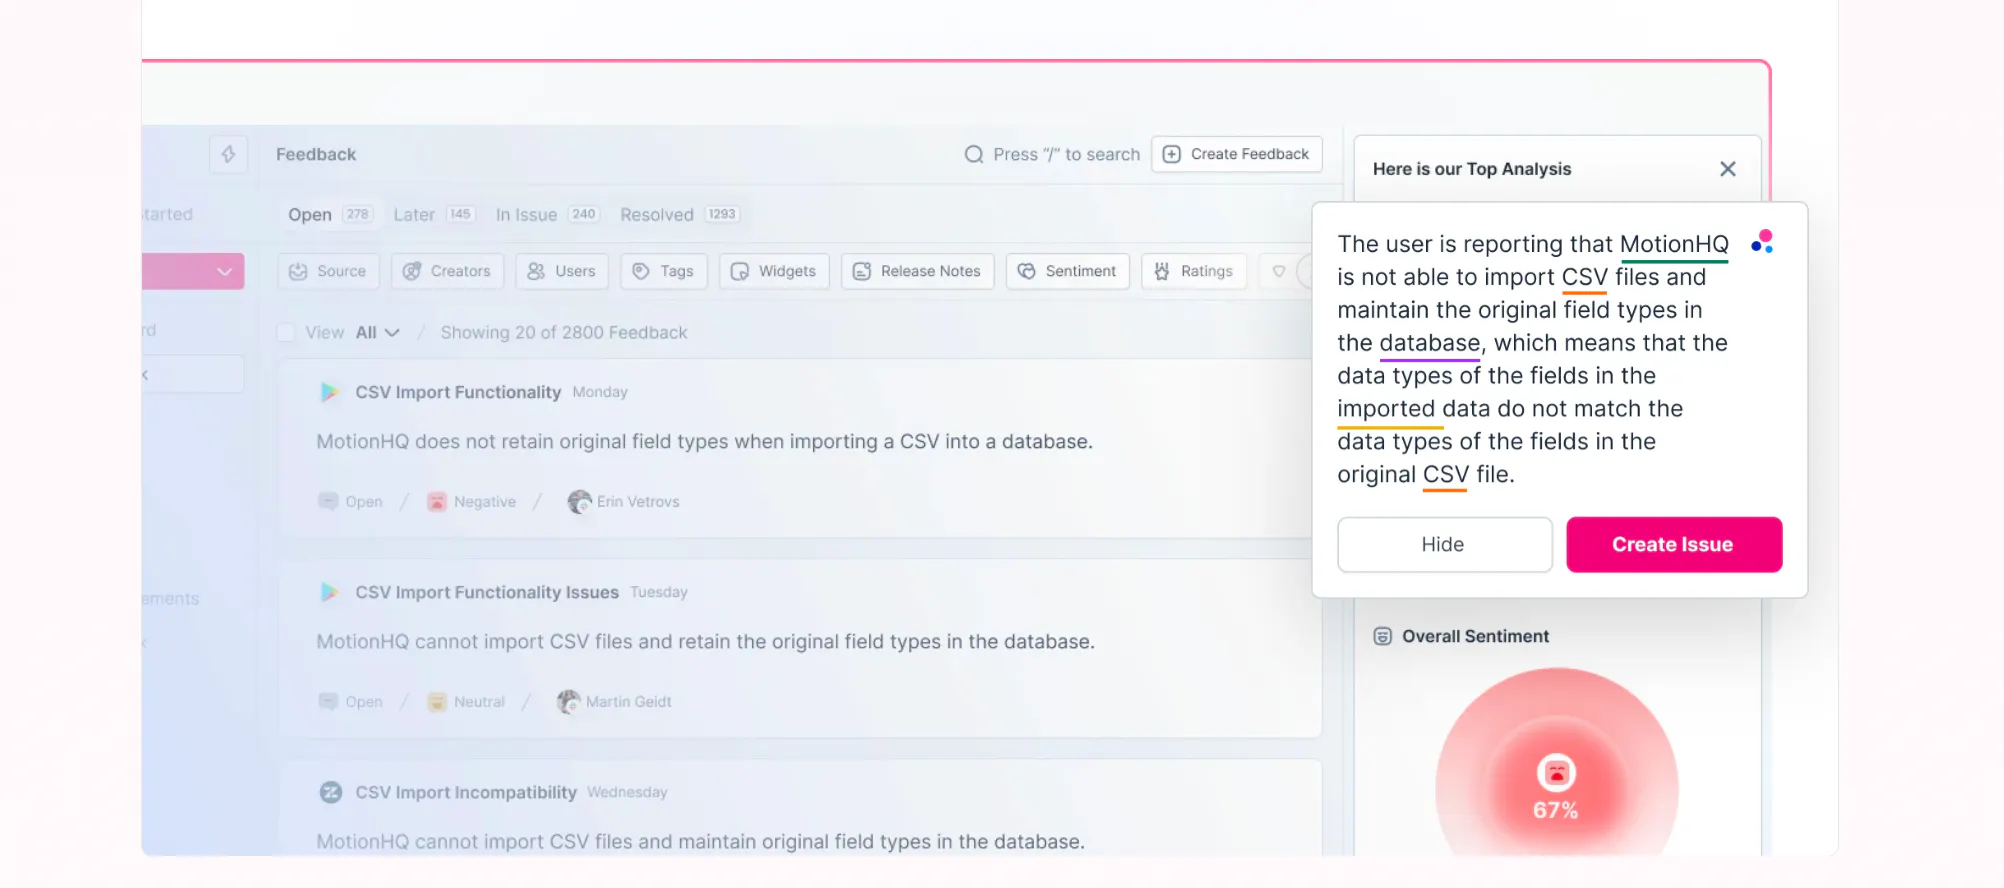Click the Hide button
Image resolution: width=2004 pixels, height=888 pixels.
(1445, 544)
